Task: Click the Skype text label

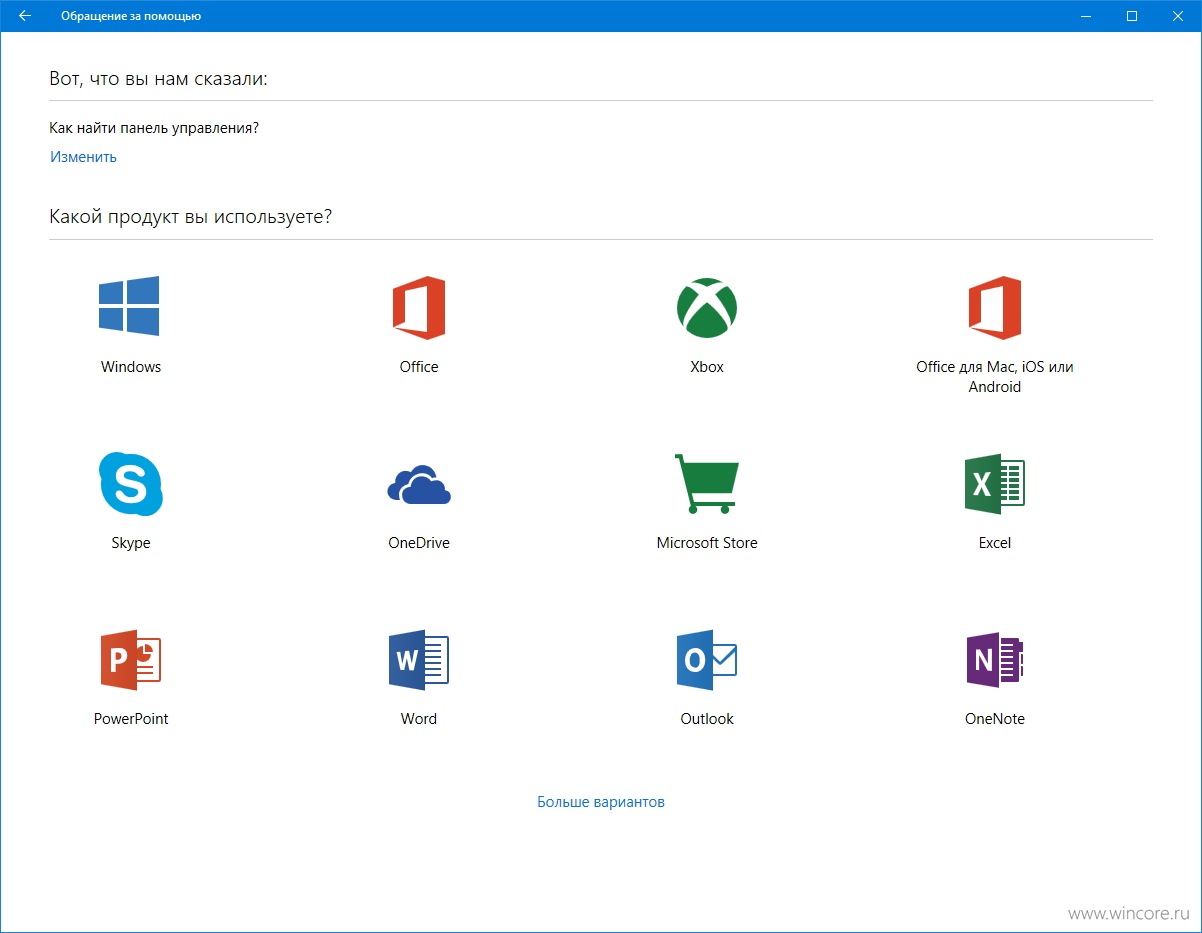Action: [131, 543]
